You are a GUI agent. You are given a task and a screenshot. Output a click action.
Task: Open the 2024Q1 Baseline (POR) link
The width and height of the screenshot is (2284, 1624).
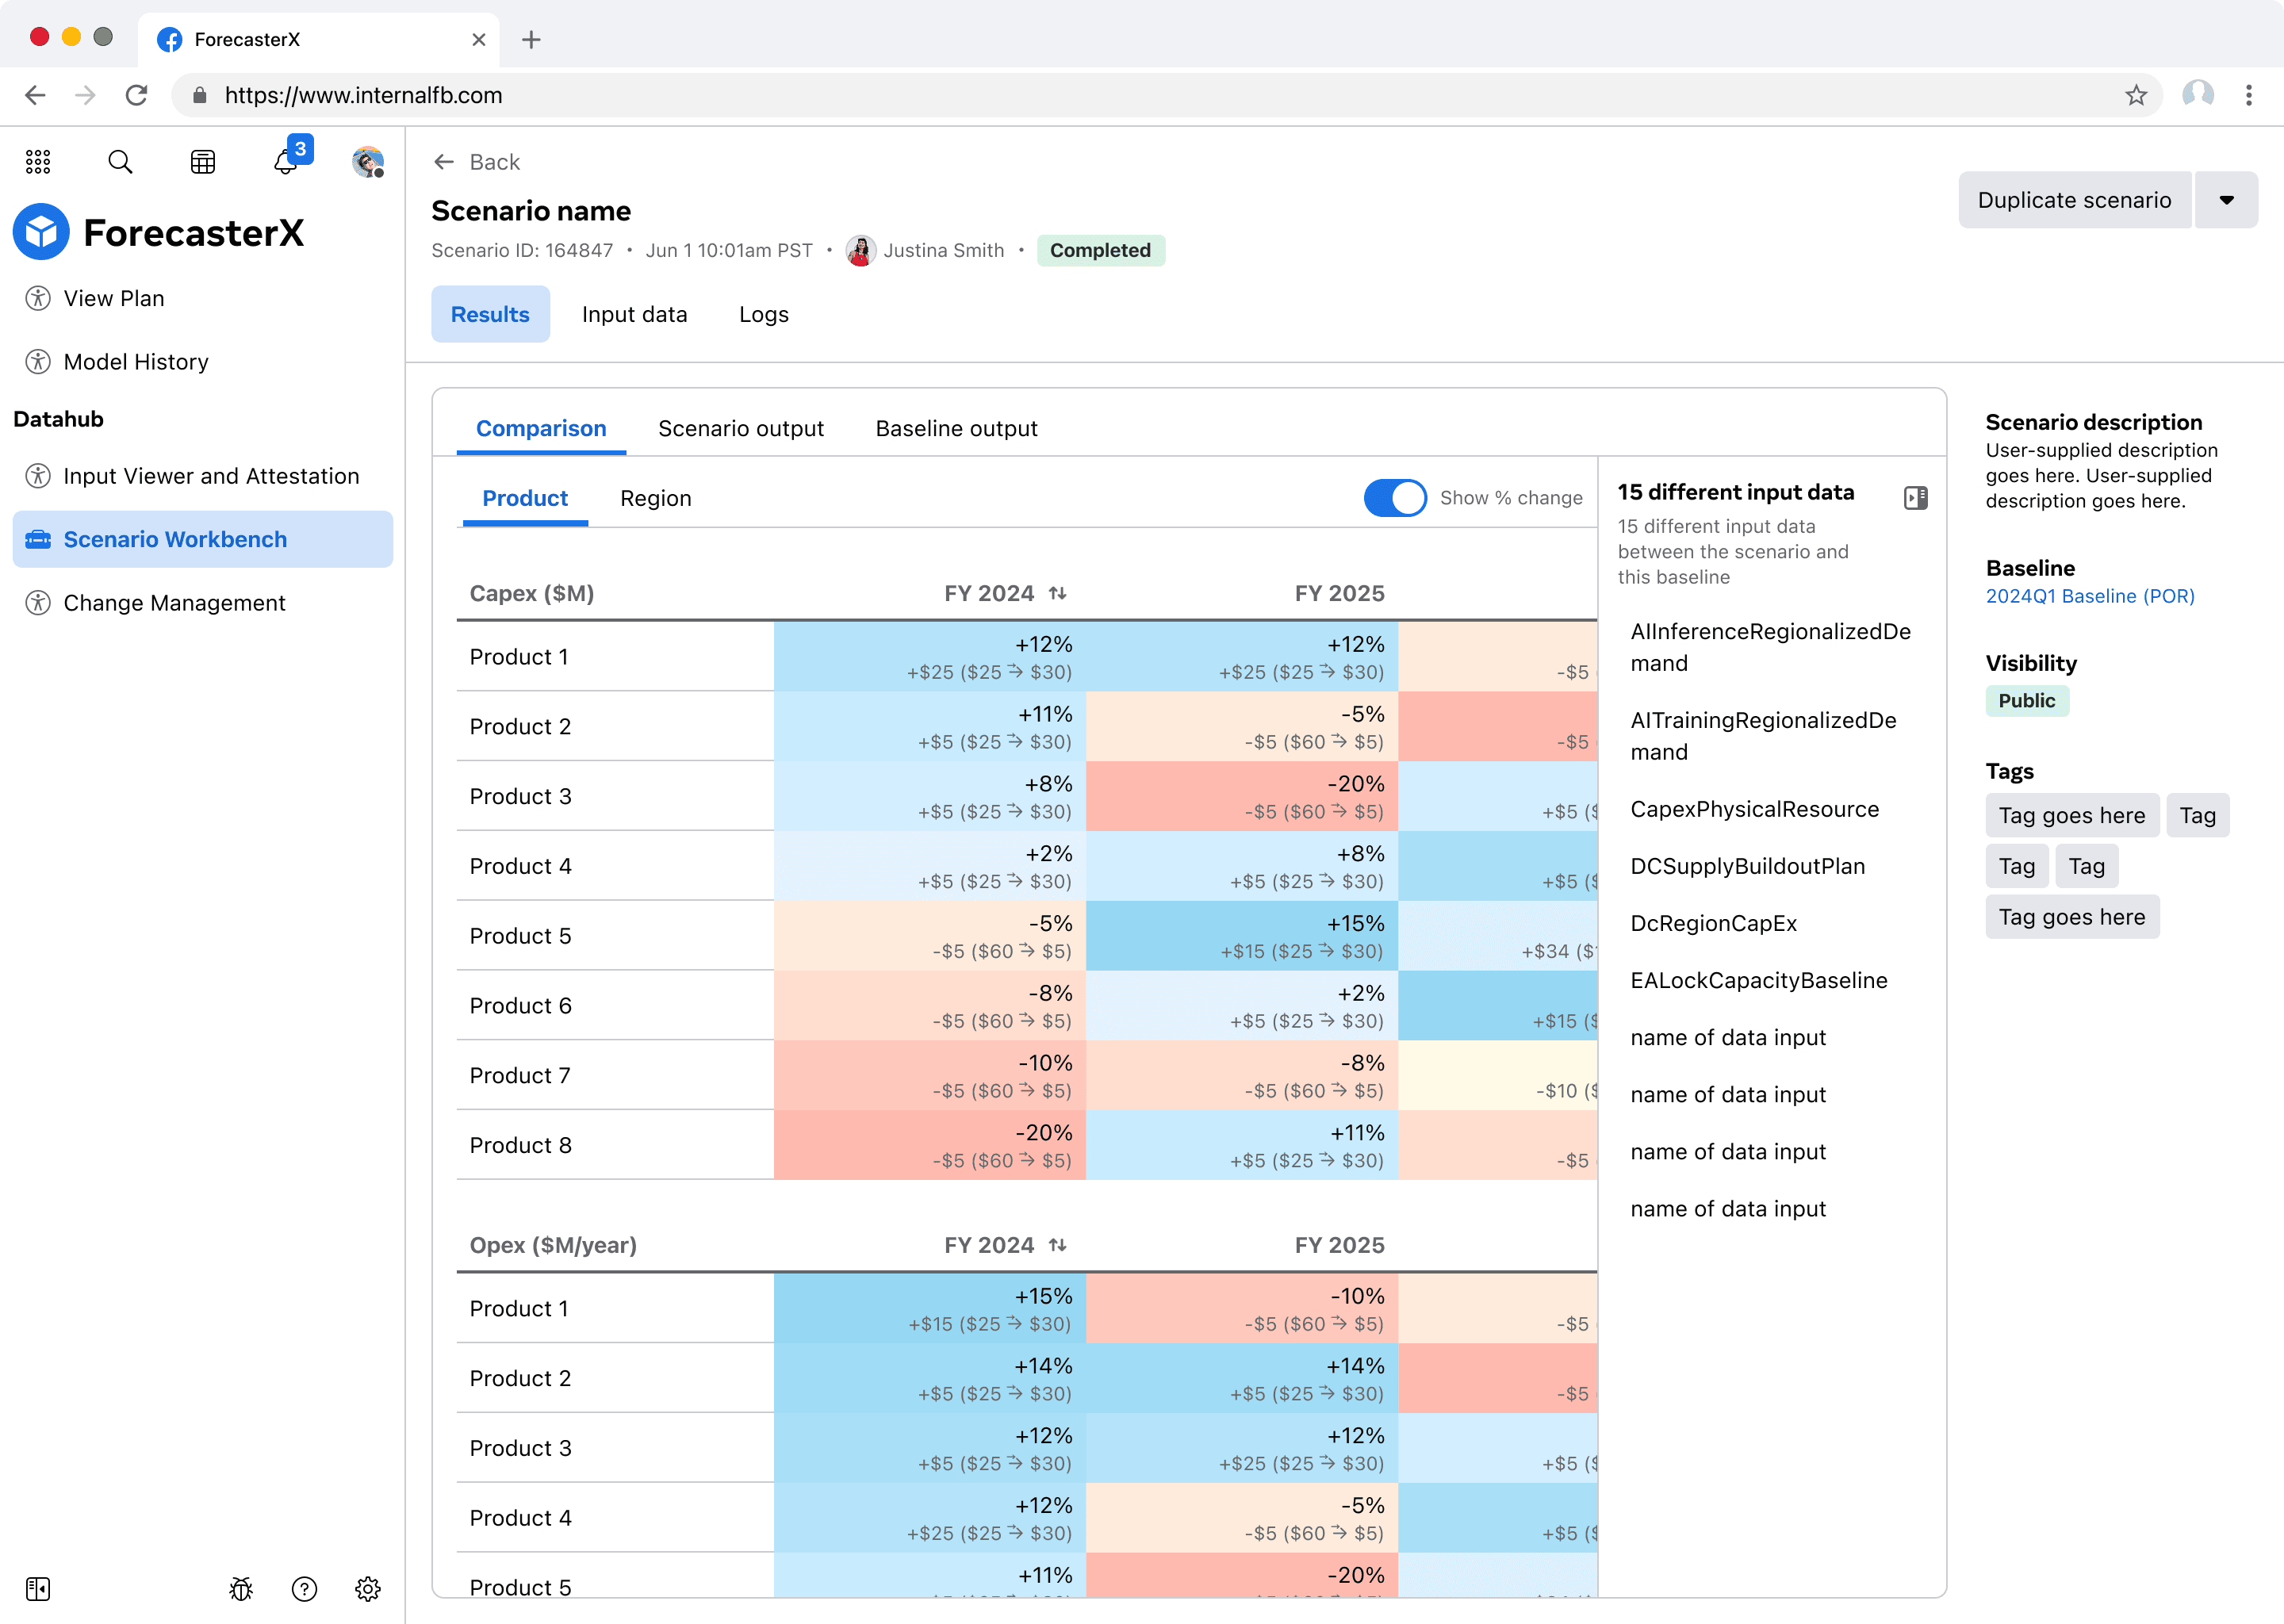click(x=2090, y=596)
